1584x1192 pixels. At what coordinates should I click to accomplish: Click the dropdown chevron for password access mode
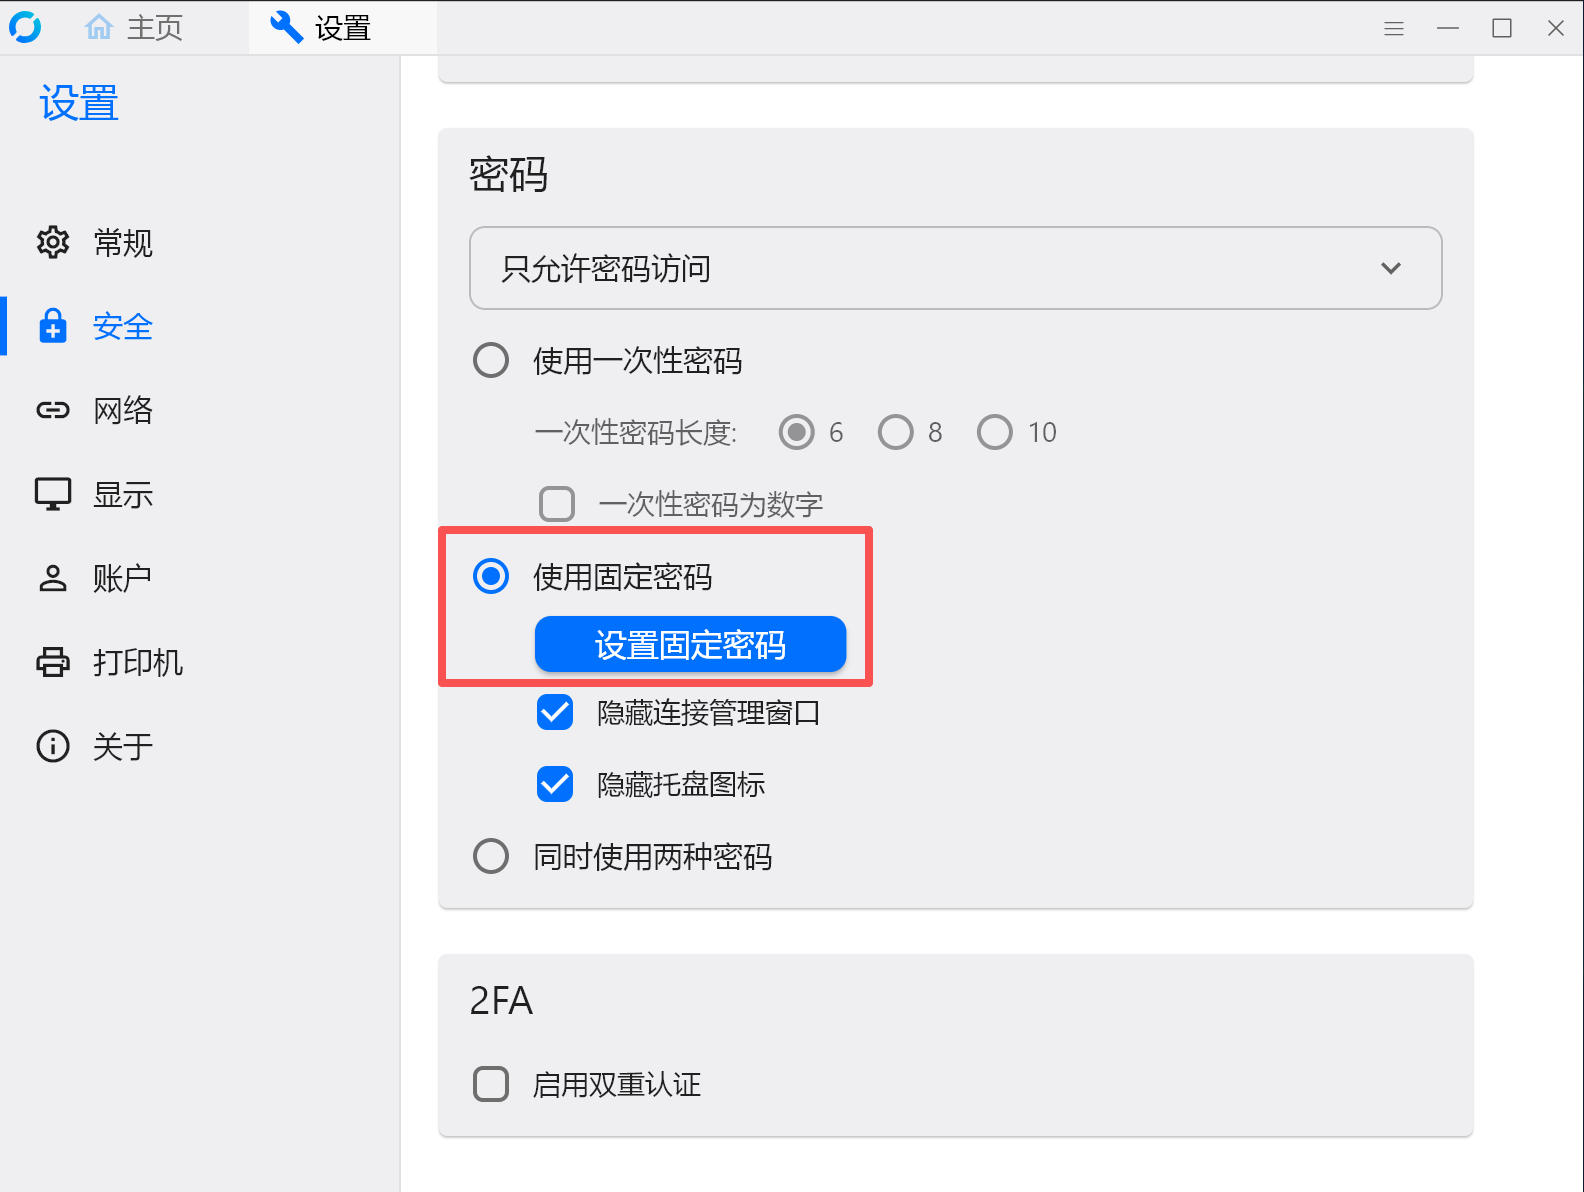coord(1390,268)
